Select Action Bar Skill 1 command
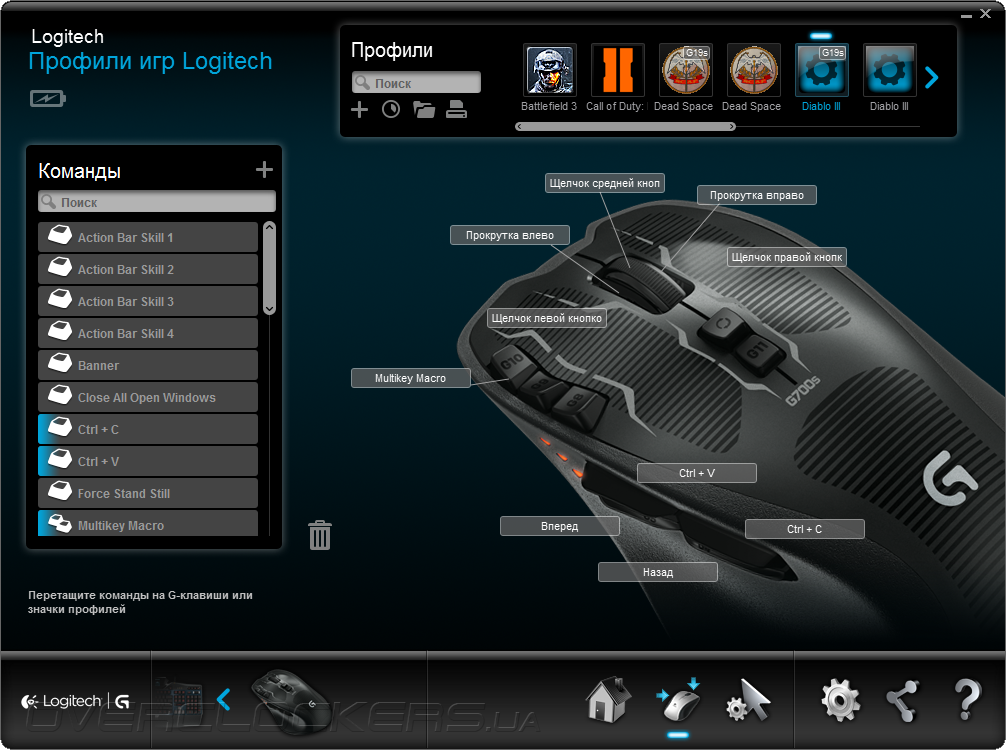 pos(148,237)
